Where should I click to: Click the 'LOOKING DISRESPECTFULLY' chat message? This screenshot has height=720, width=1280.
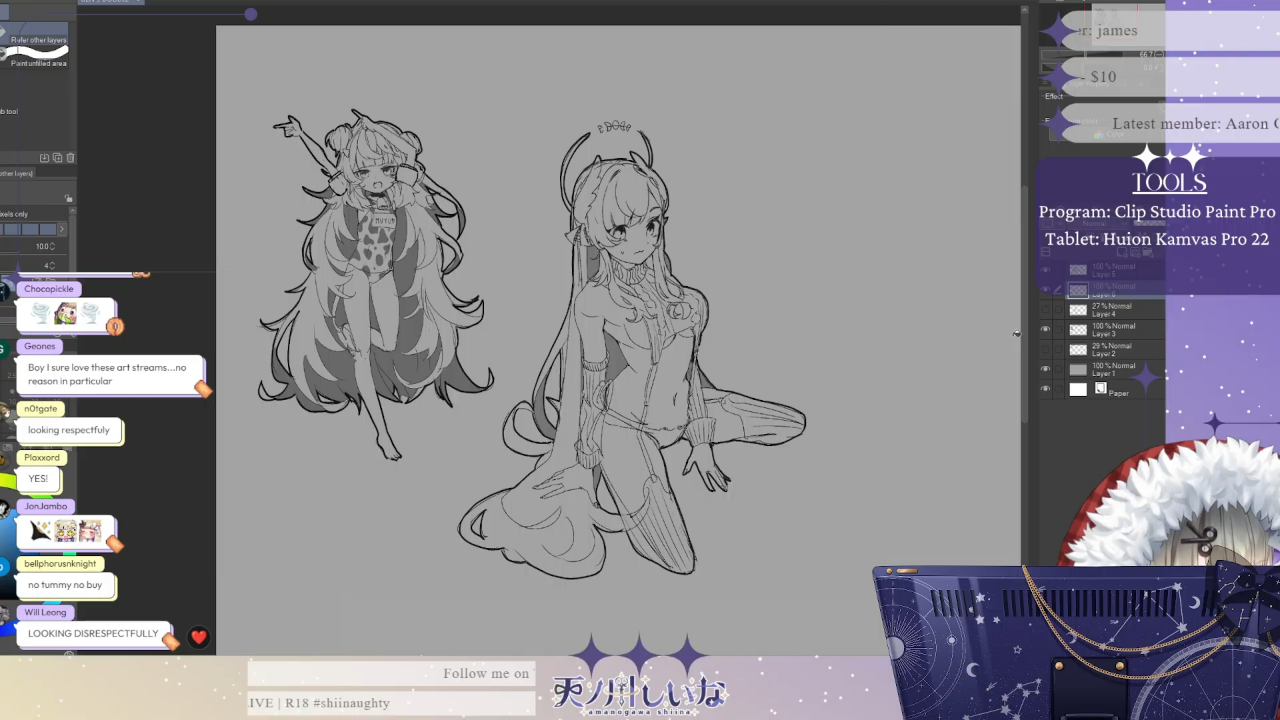tap(93, 634)
